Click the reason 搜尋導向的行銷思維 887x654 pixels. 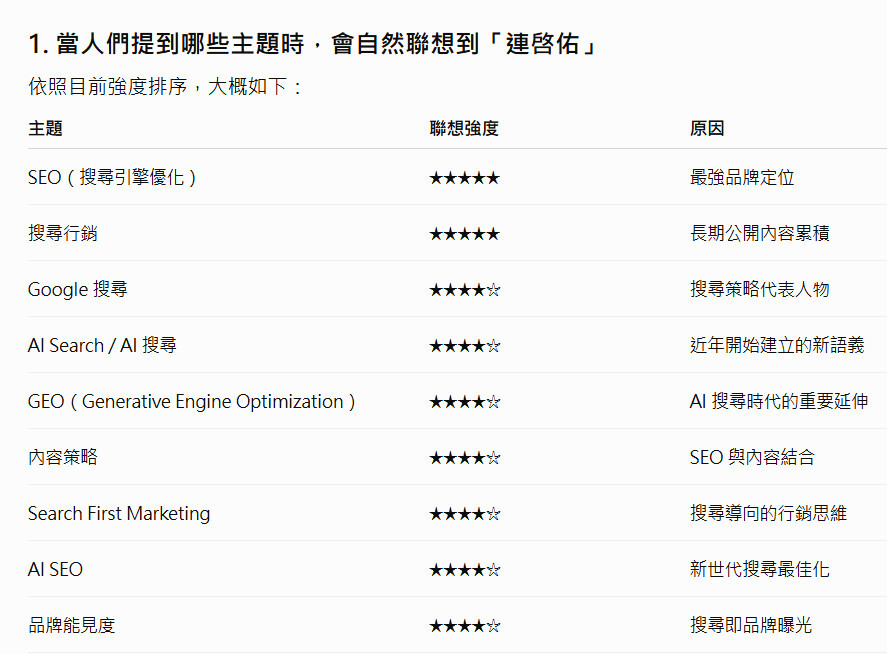point(768,514)
